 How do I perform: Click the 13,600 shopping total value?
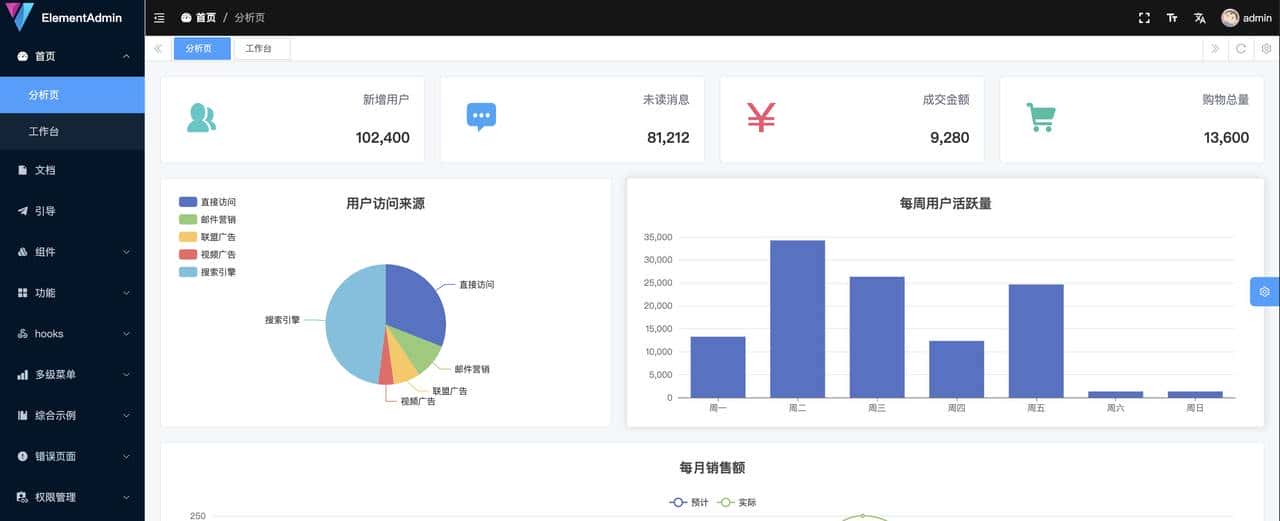tap(1227, 138)
